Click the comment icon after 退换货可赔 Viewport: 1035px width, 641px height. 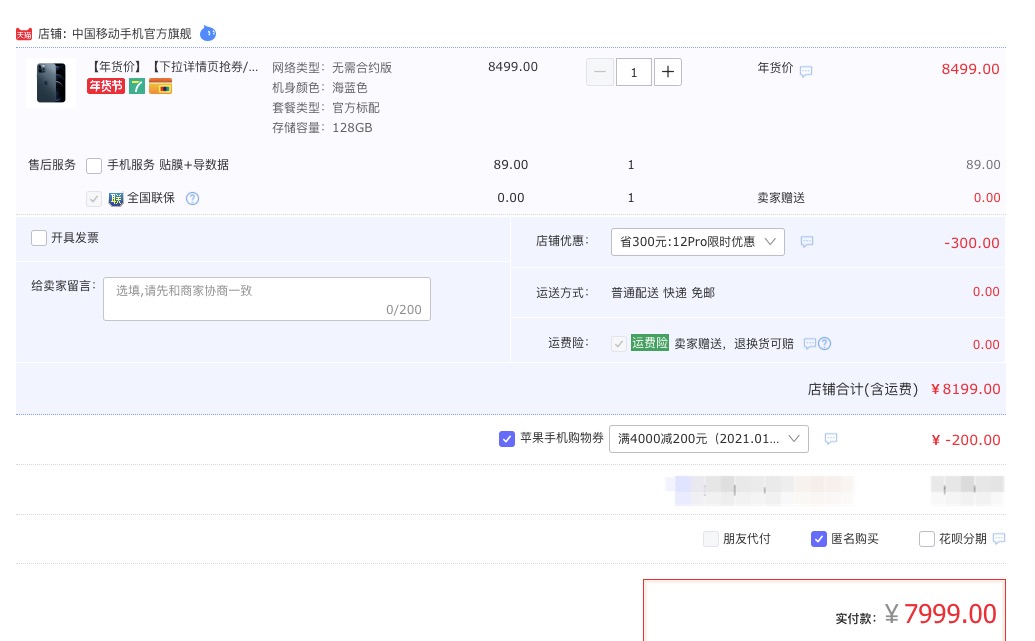coord(809,343)
